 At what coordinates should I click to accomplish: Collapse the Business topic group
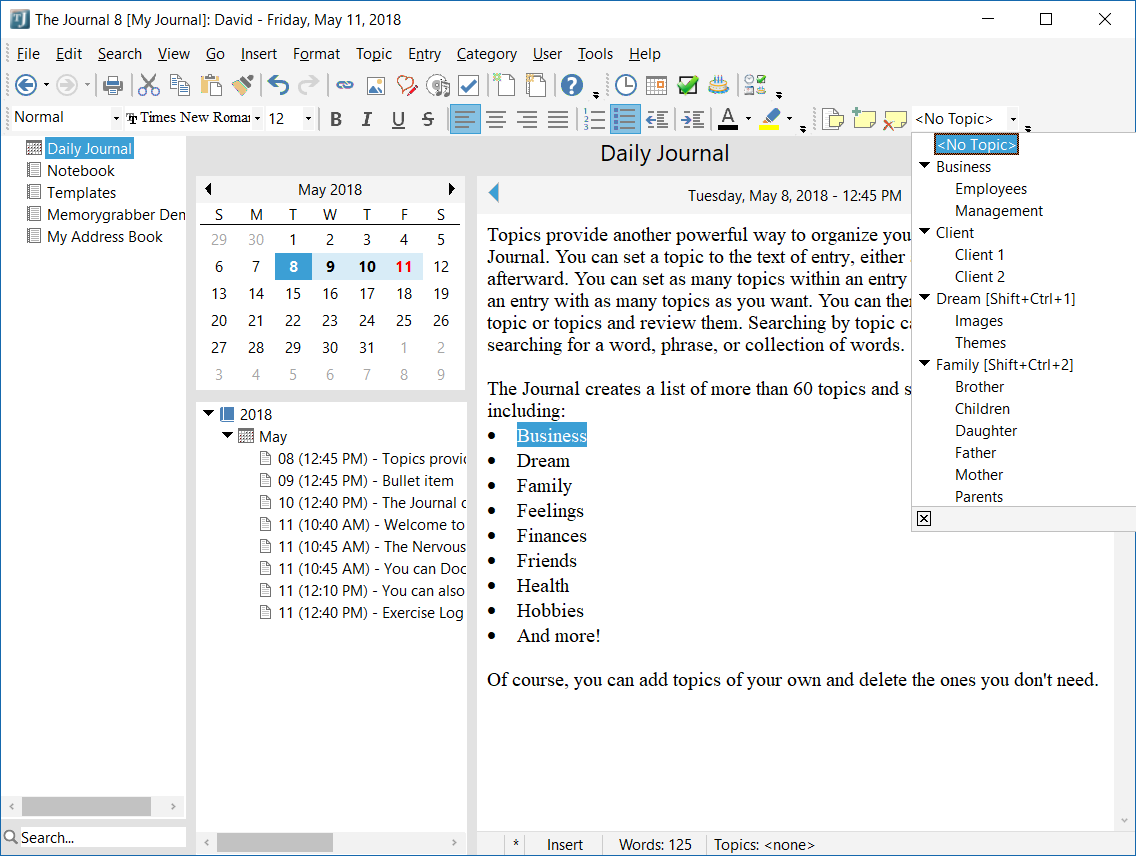[924, 165]
